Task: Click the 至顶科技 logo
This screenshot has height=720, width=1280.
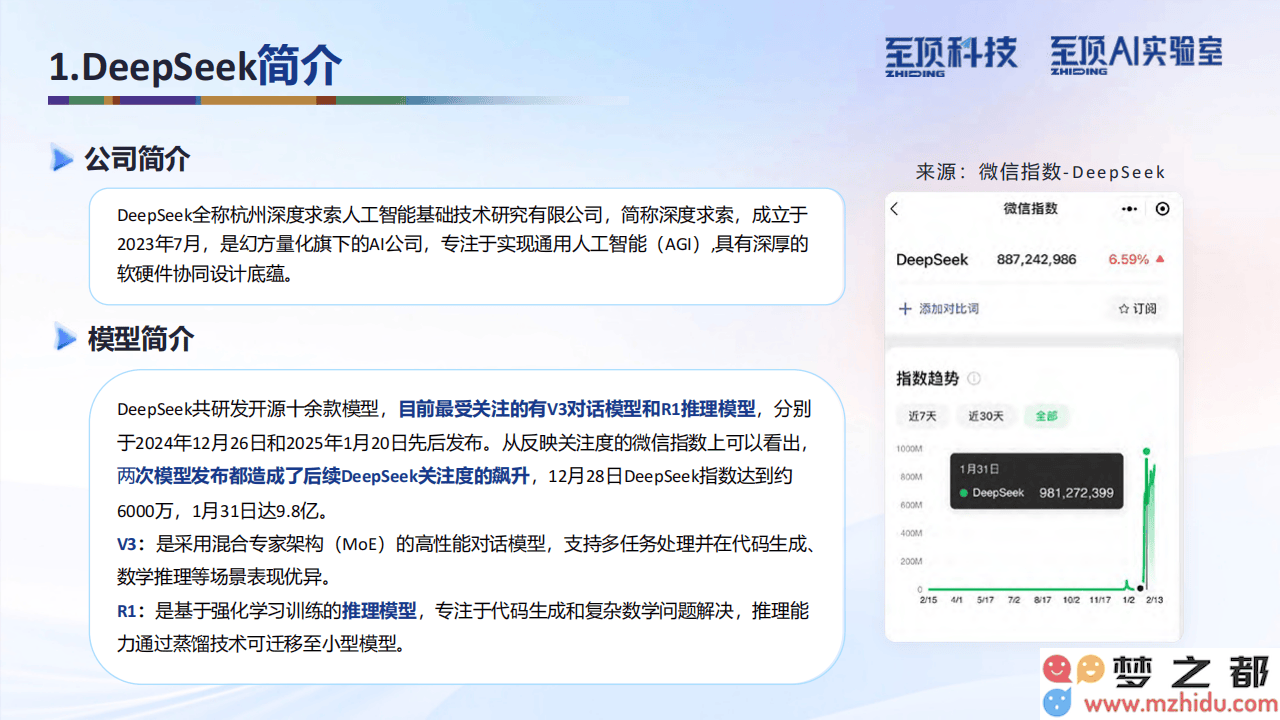Action: tap(950, 55)
